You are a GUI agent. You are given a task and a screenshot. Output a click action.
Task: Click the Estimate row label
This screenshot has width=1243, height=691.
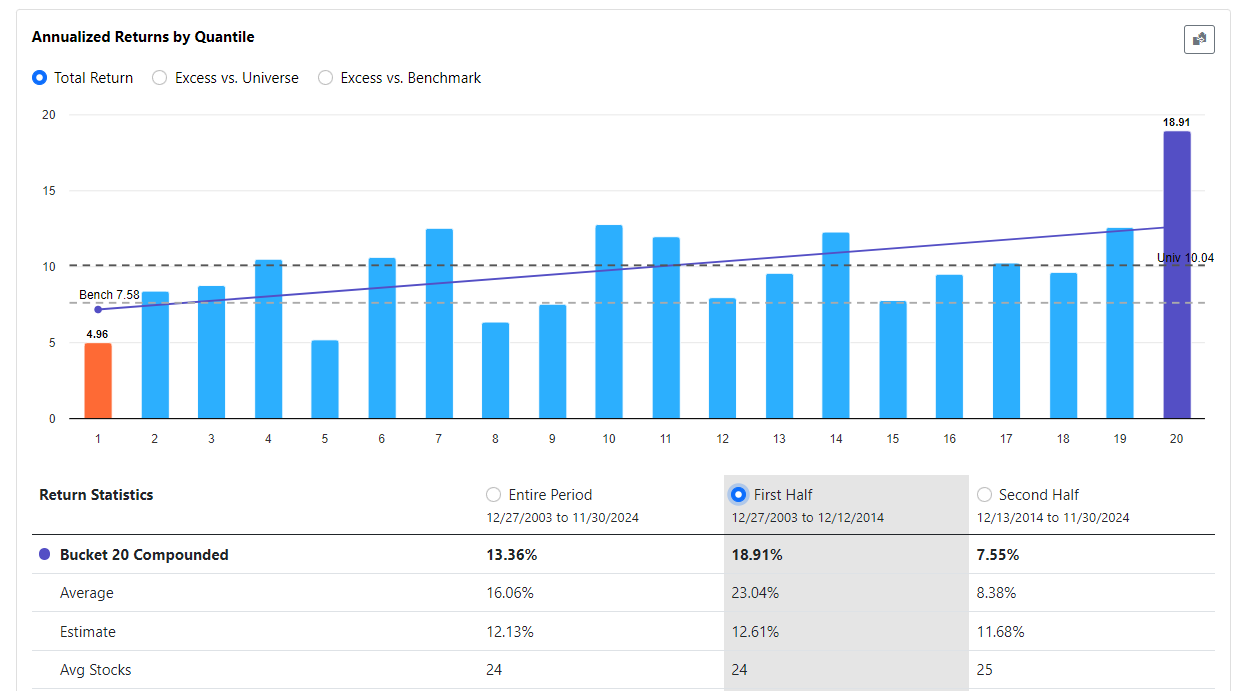pyautogui.click(x=88, y=632)
